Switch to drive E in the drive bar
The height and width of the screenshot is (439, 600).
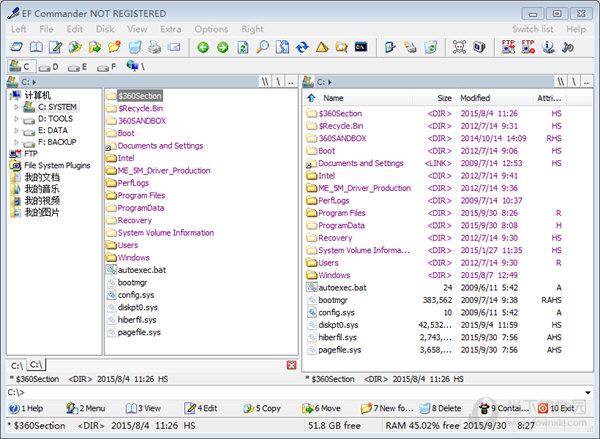coord(78,67)
